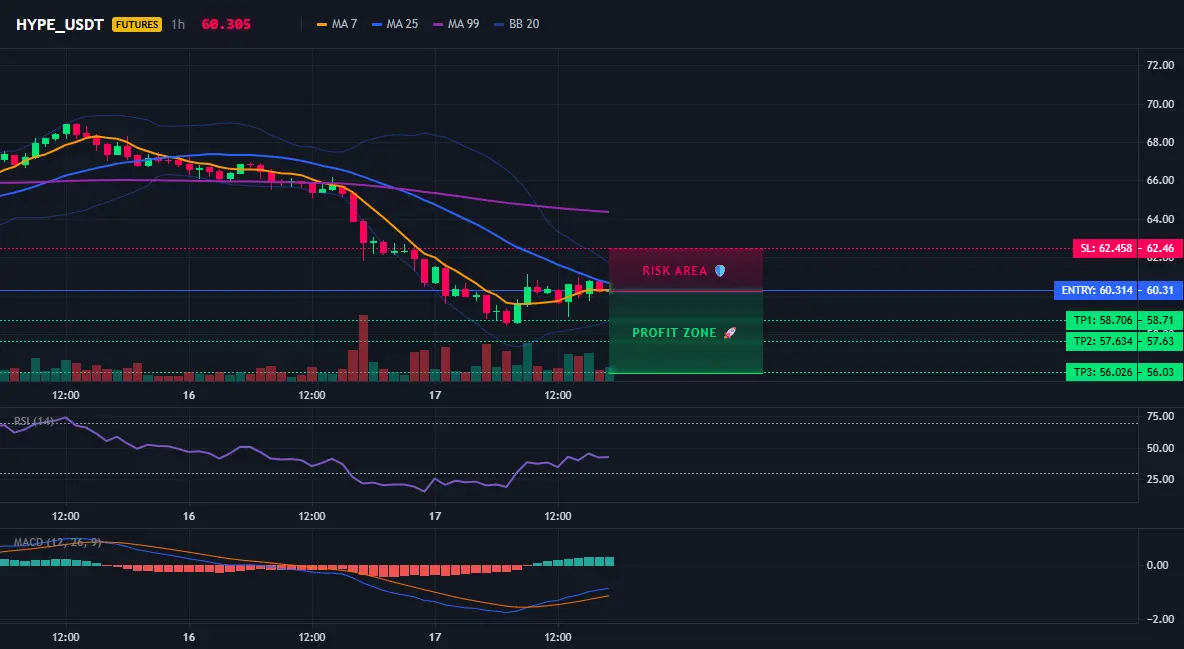Viewport: 1184px width, 649px height.
Task: Click the 64.00 price axis value
Action: tap(1160, 219)
